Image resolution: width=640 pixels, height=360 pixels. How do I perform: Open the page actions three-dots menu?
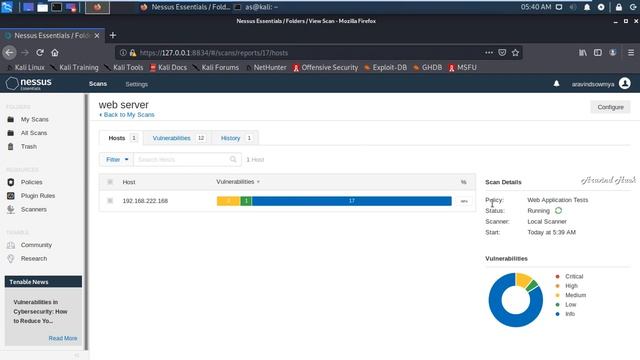[489, 53]
